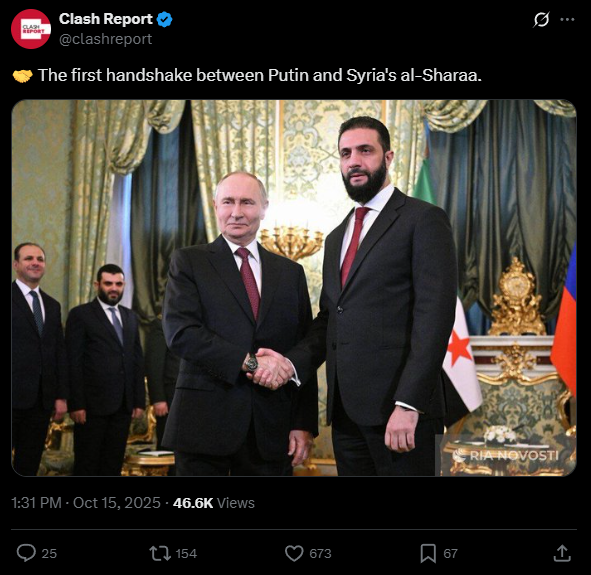This screenshot has width=591, height=575.
Task: Click the 154 reposts count
Action: click(x=186, y=554)
